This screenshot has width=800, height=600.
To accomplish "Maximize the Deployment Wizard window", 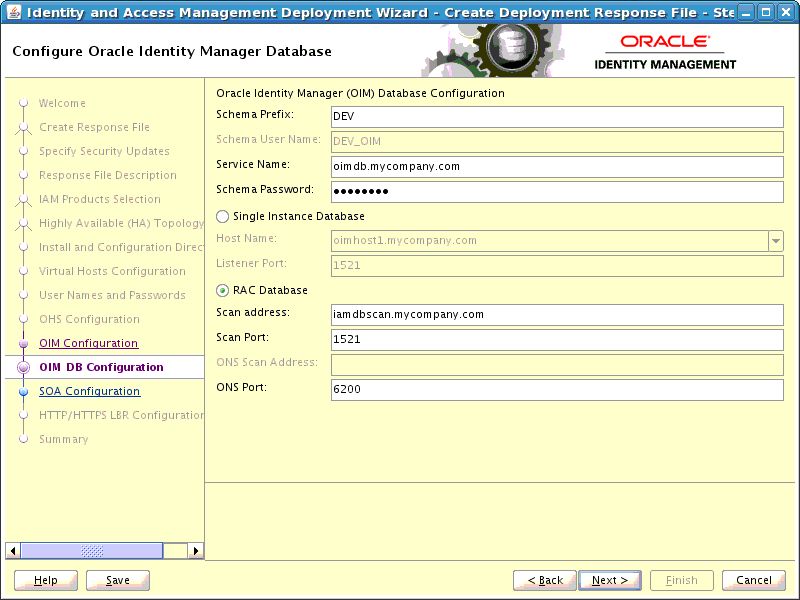I will click(x=766, y=12).
